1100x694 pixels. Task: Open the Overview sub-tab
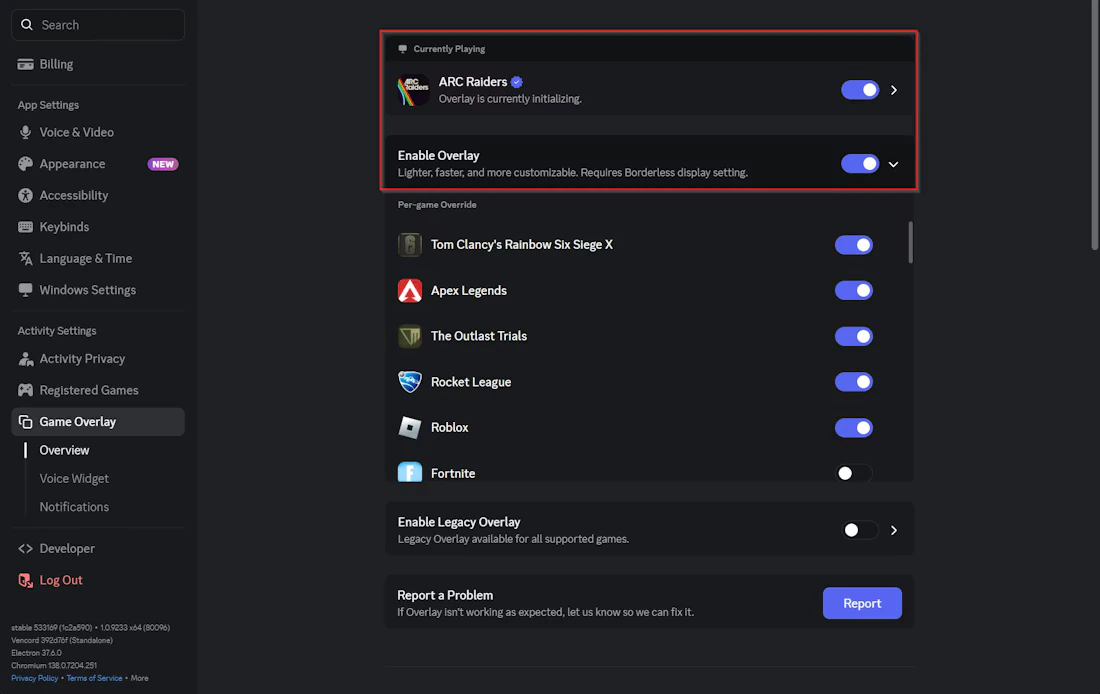pyautogui.click(x=65, y=451)
